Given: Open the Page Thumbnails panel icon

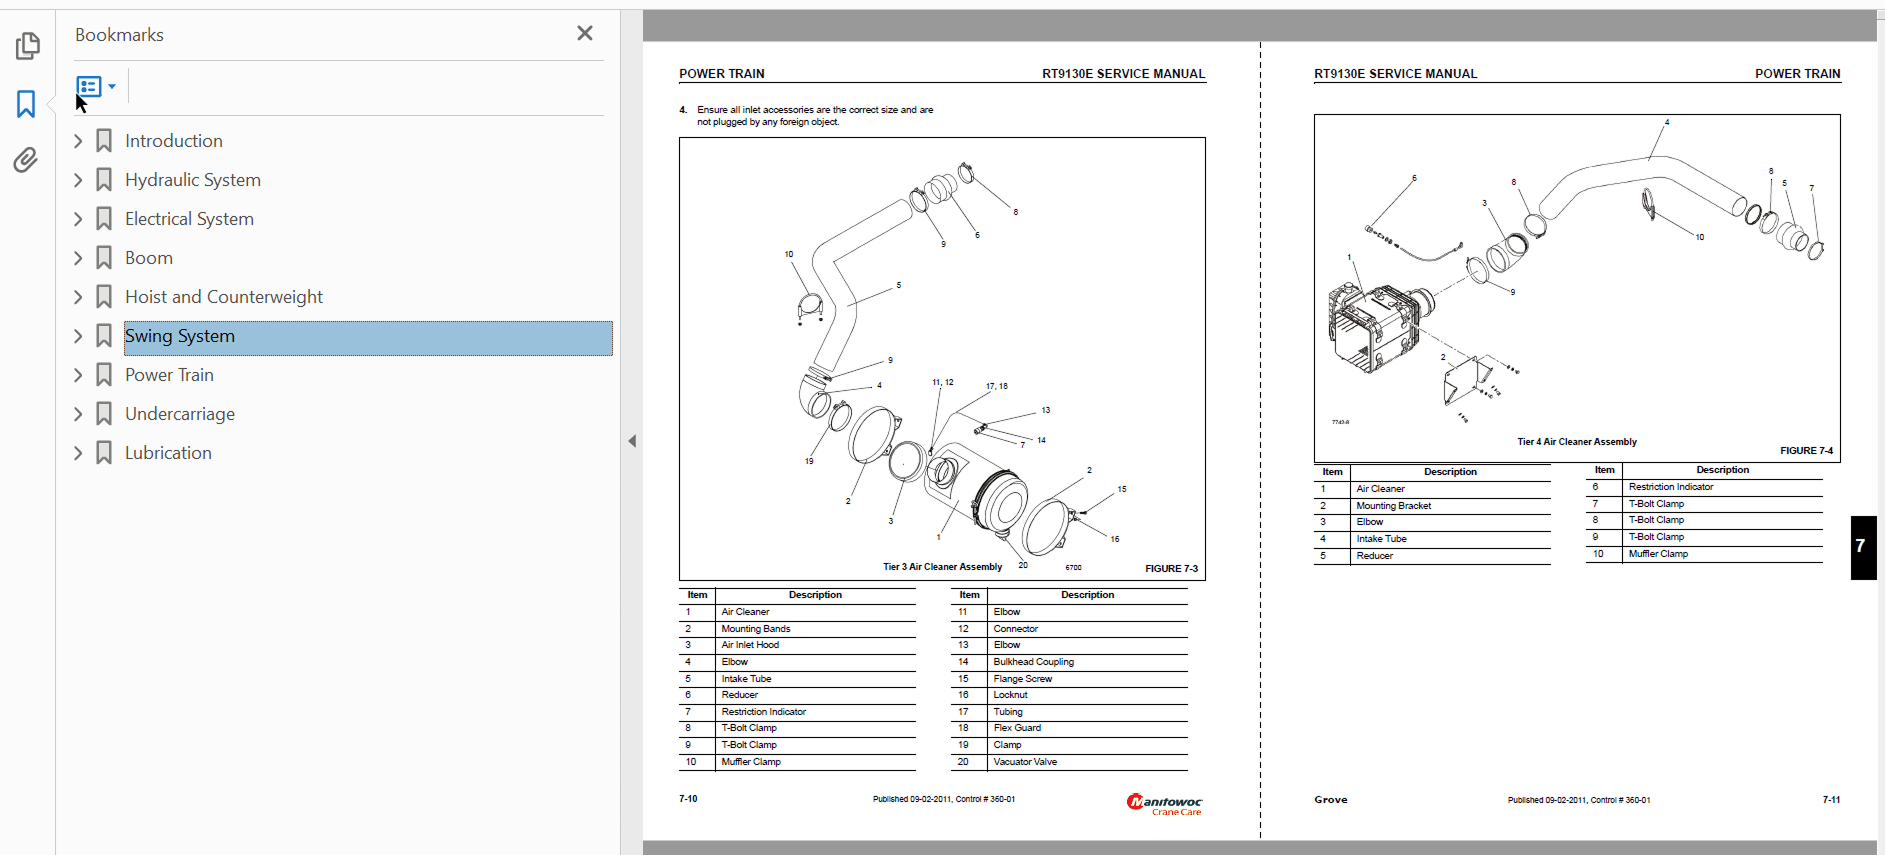Looking at the screenshot, I should (27, 46).
